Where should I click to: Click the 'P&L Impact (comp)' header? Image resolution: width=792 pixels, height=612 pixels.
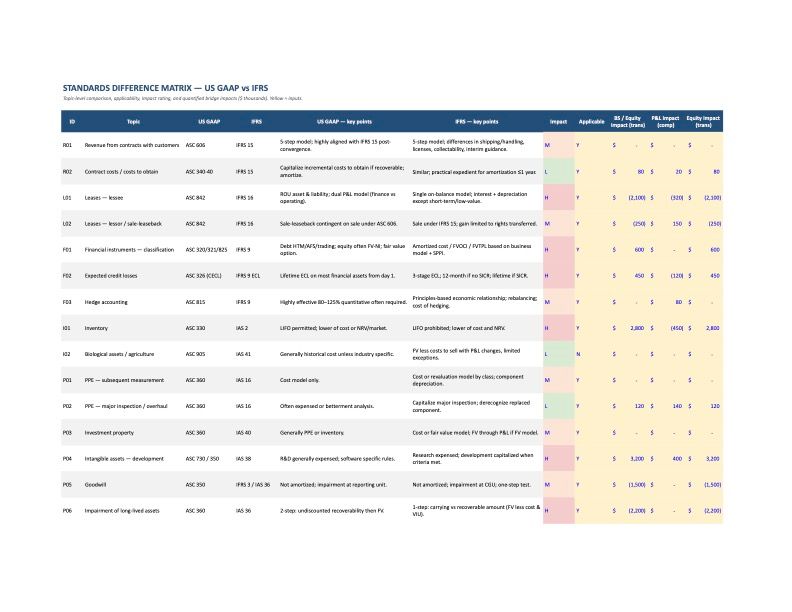665,122
